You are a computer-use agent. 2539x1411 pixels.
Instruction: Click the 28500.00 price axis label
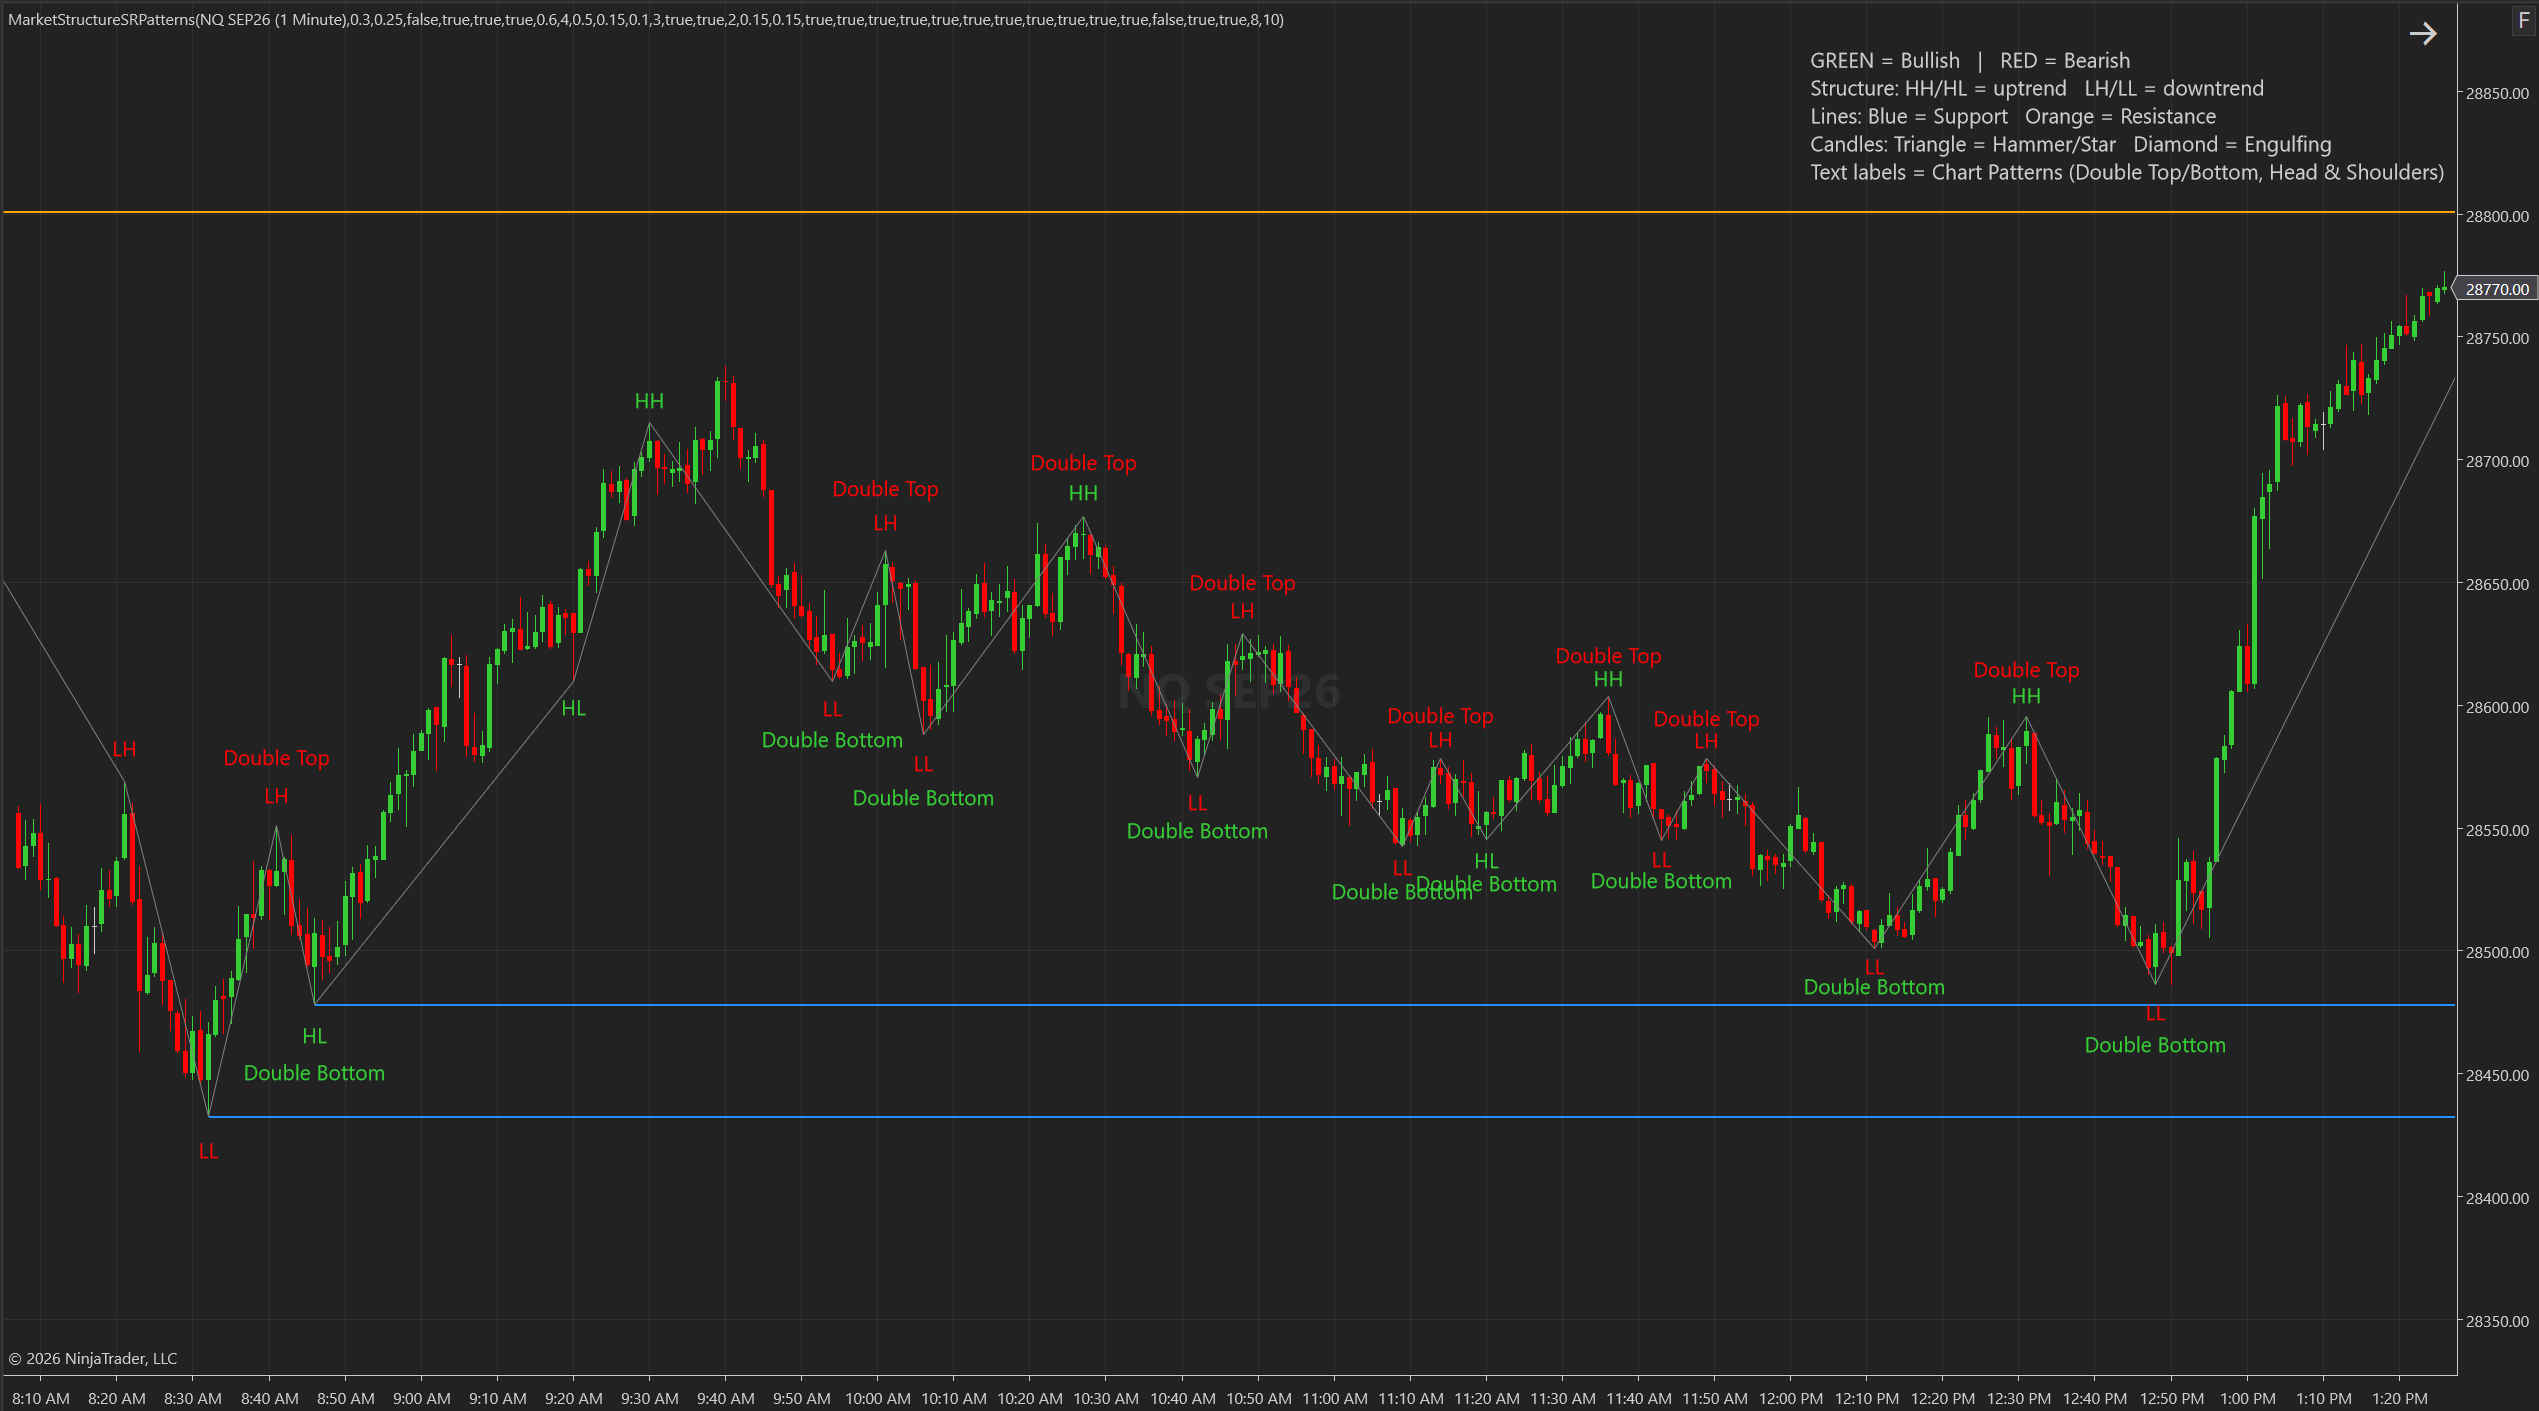click(x=2497, y=952)
